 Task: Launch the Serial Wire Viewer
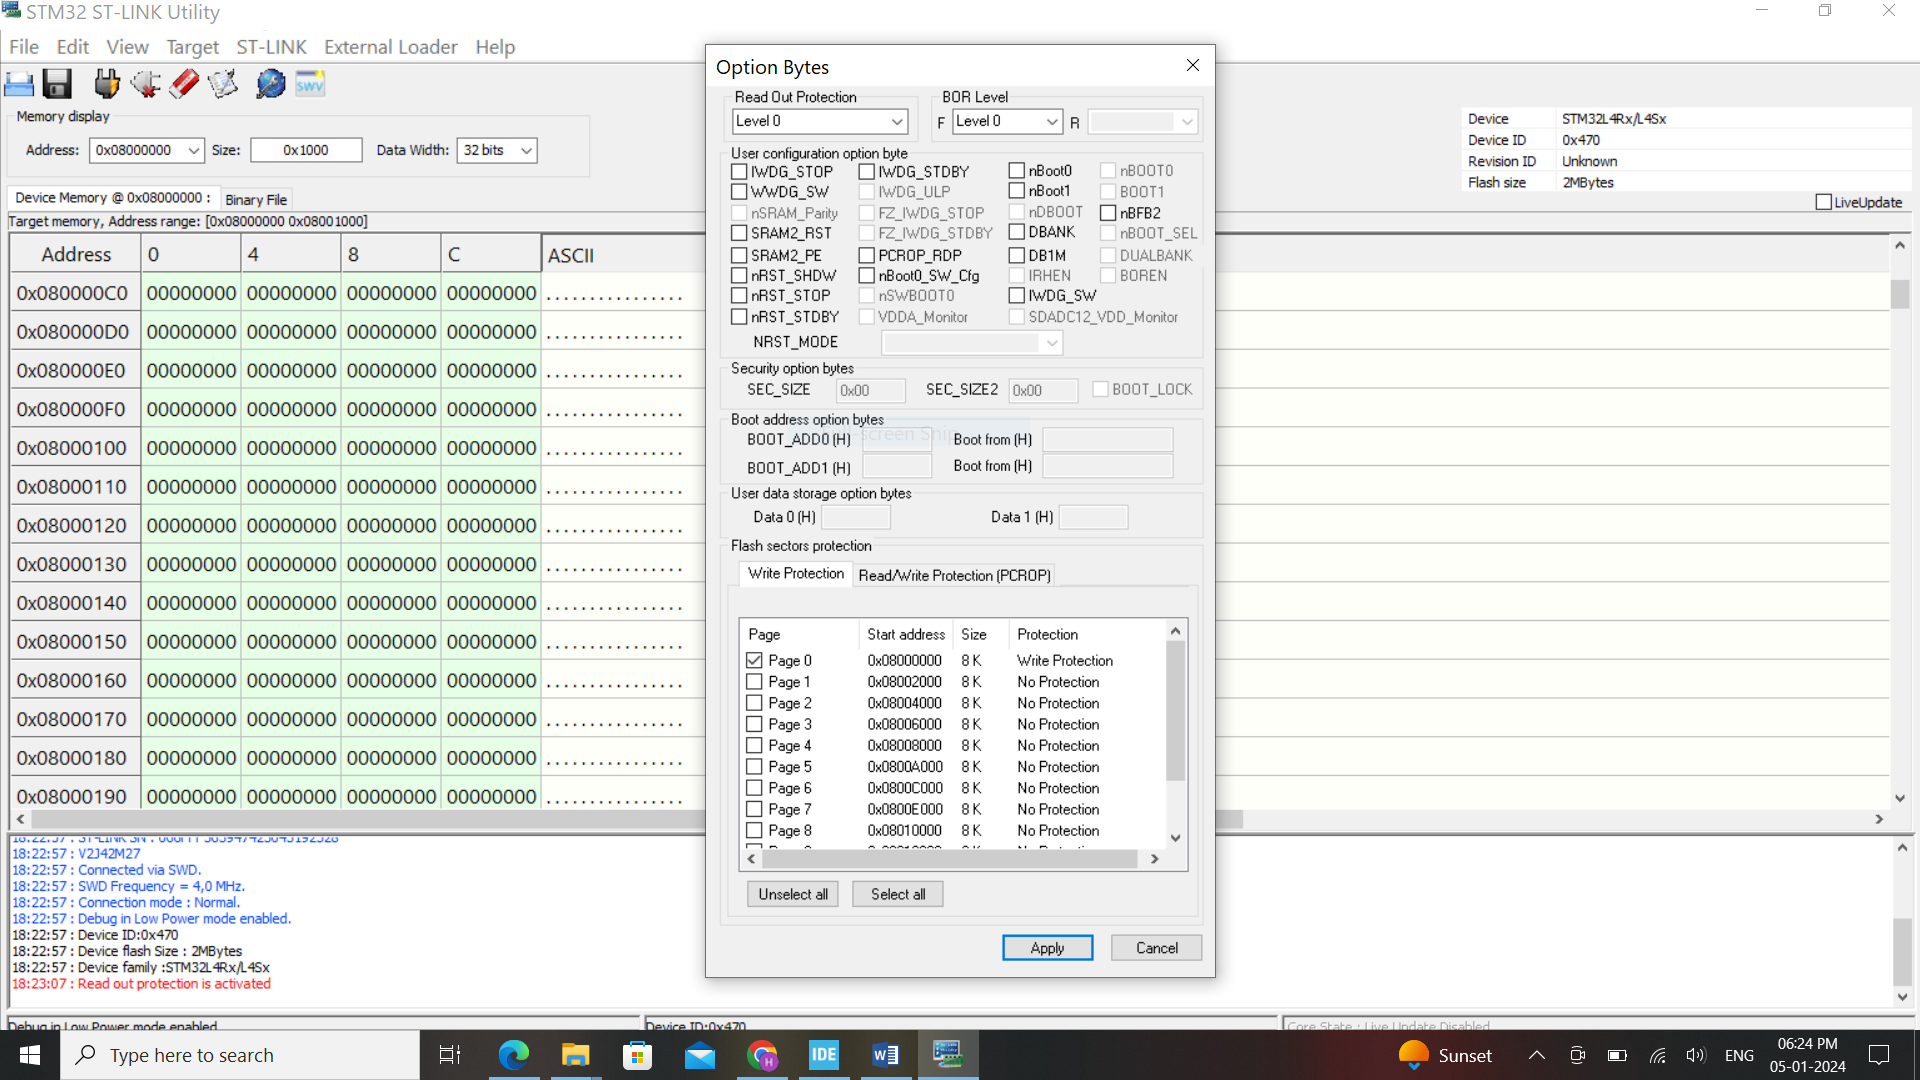309,83
